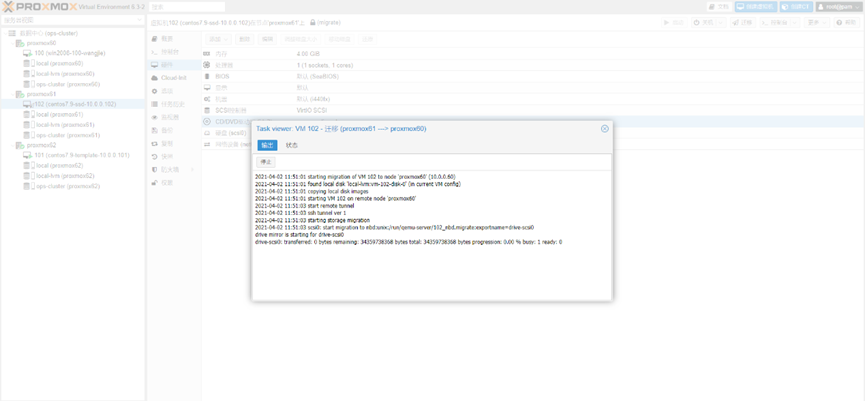Click the 关机 shutdown power icon

696,23
